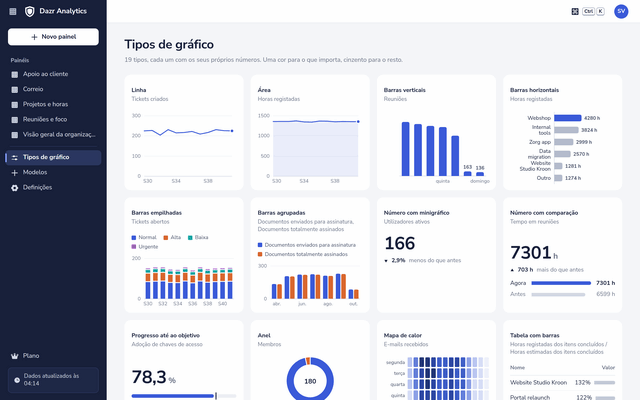Click the Website Studio Kroon table row
Screen dimensions: 640x400
[x=562, y=383]
